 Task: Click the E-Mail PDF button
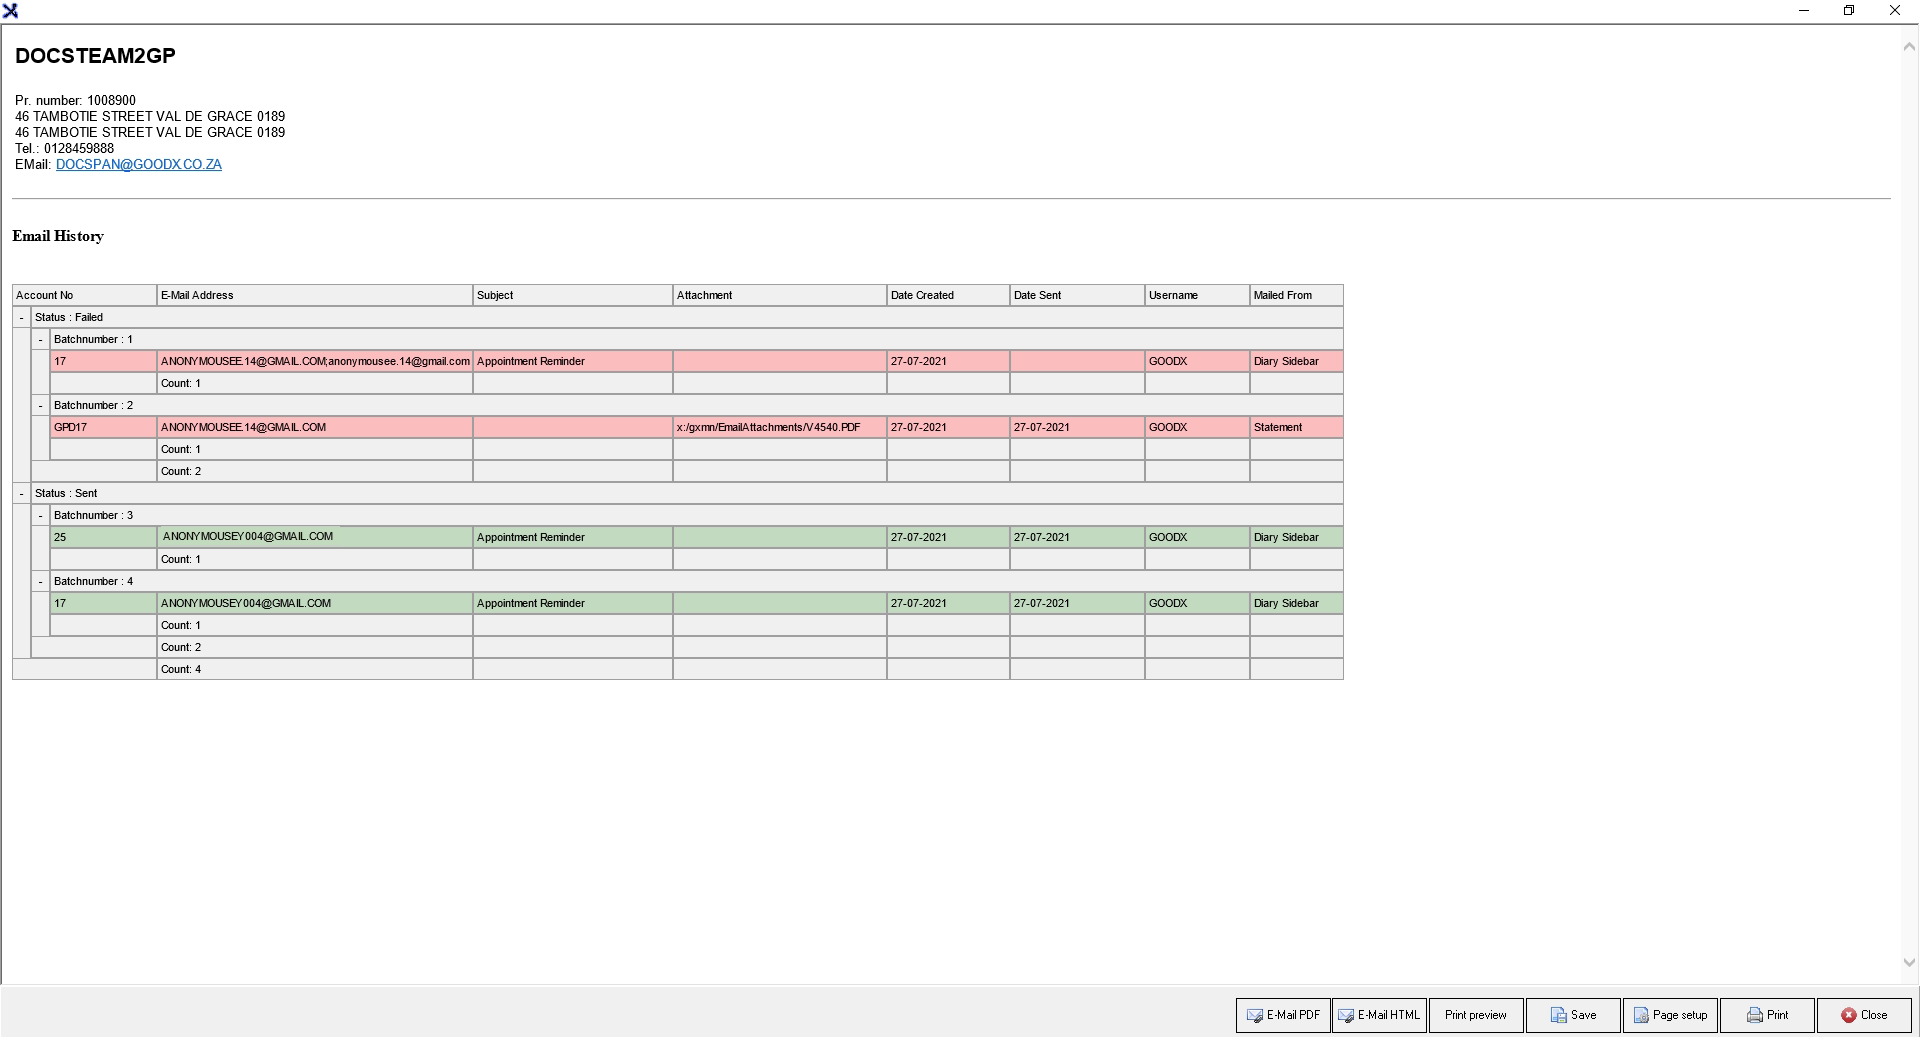click(1283, 1015)
